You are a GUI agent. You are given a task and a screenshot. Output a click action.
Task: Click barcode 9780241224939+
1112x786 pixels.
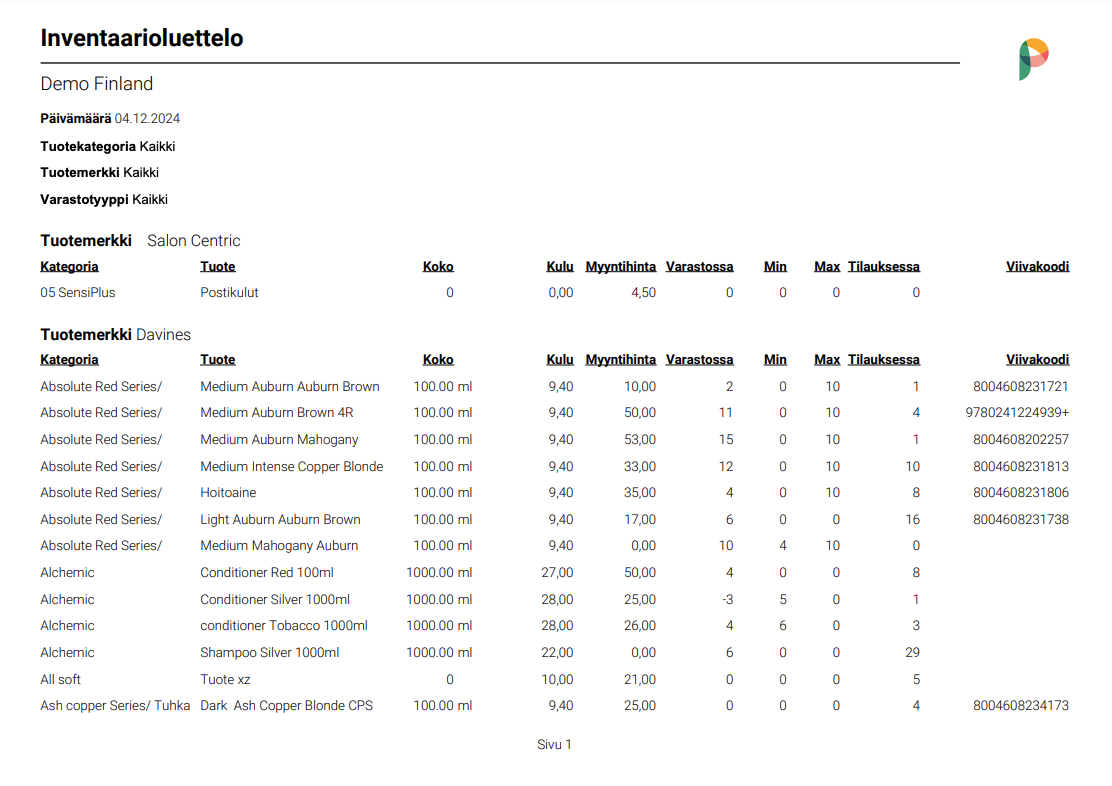[1017, 413]
